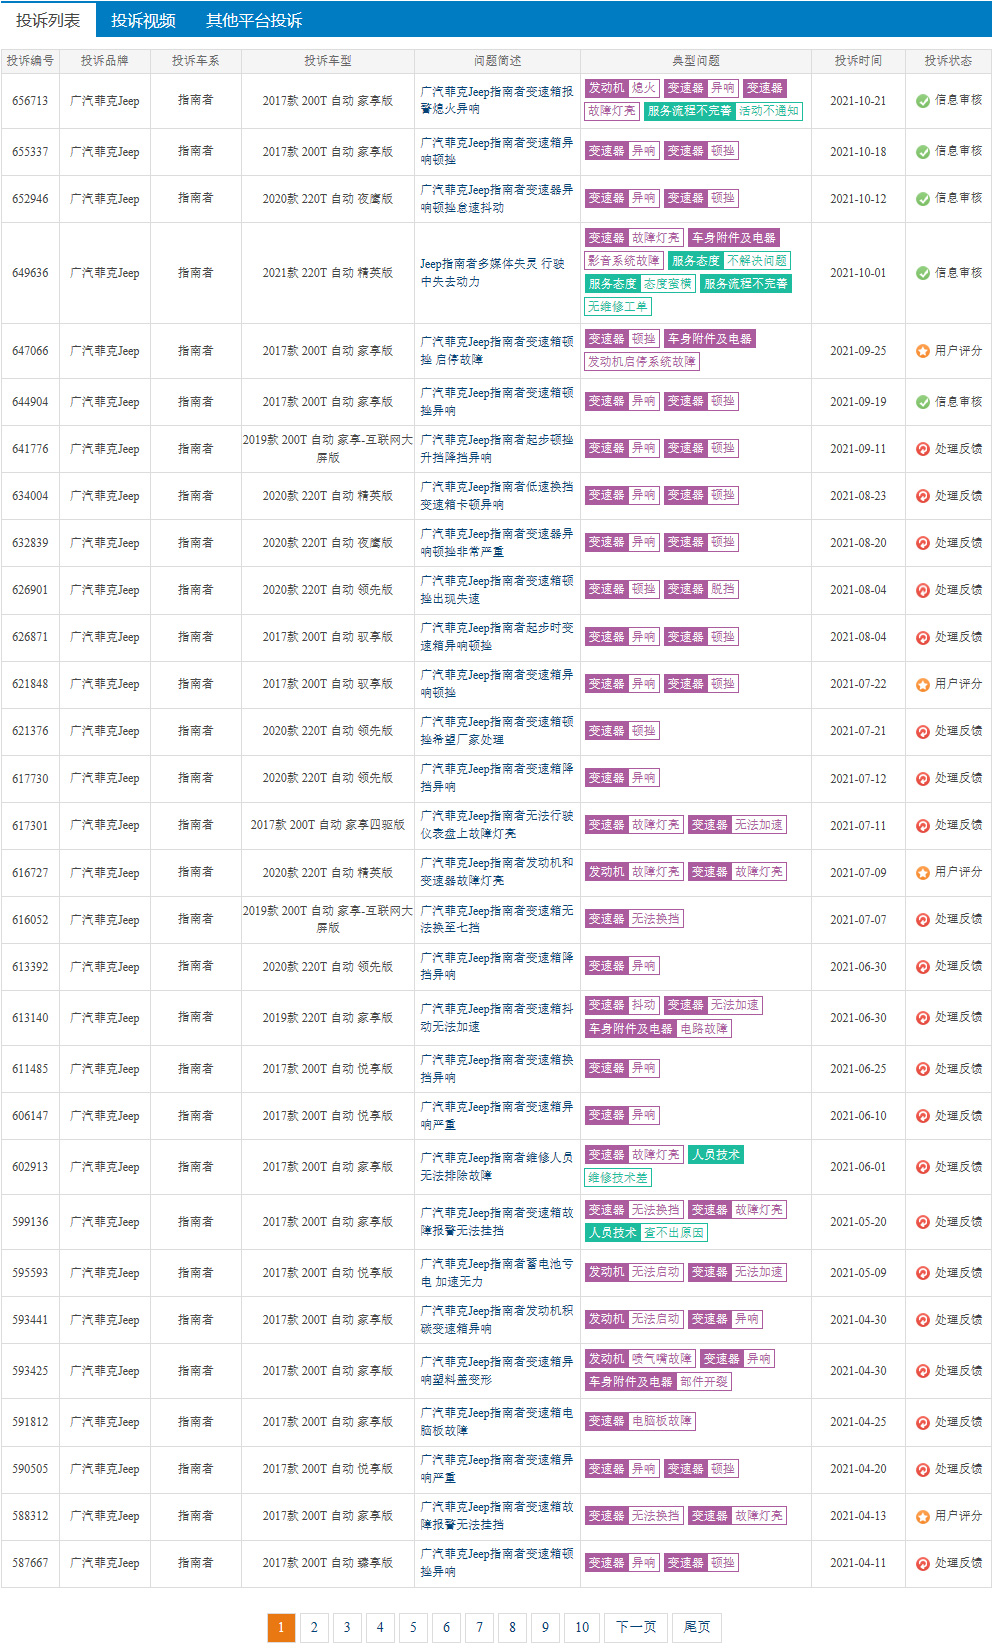Click the 活动不通知 tag
This screenshot has width=992, height=1649.
pos(769,111)
